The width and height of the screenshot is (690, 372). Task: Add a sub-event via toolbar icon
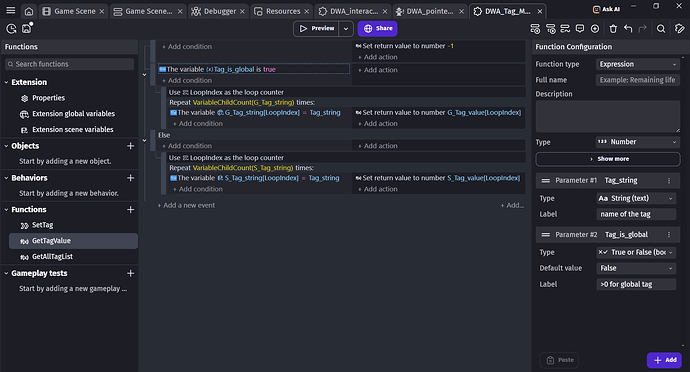[x=551, y=29]
